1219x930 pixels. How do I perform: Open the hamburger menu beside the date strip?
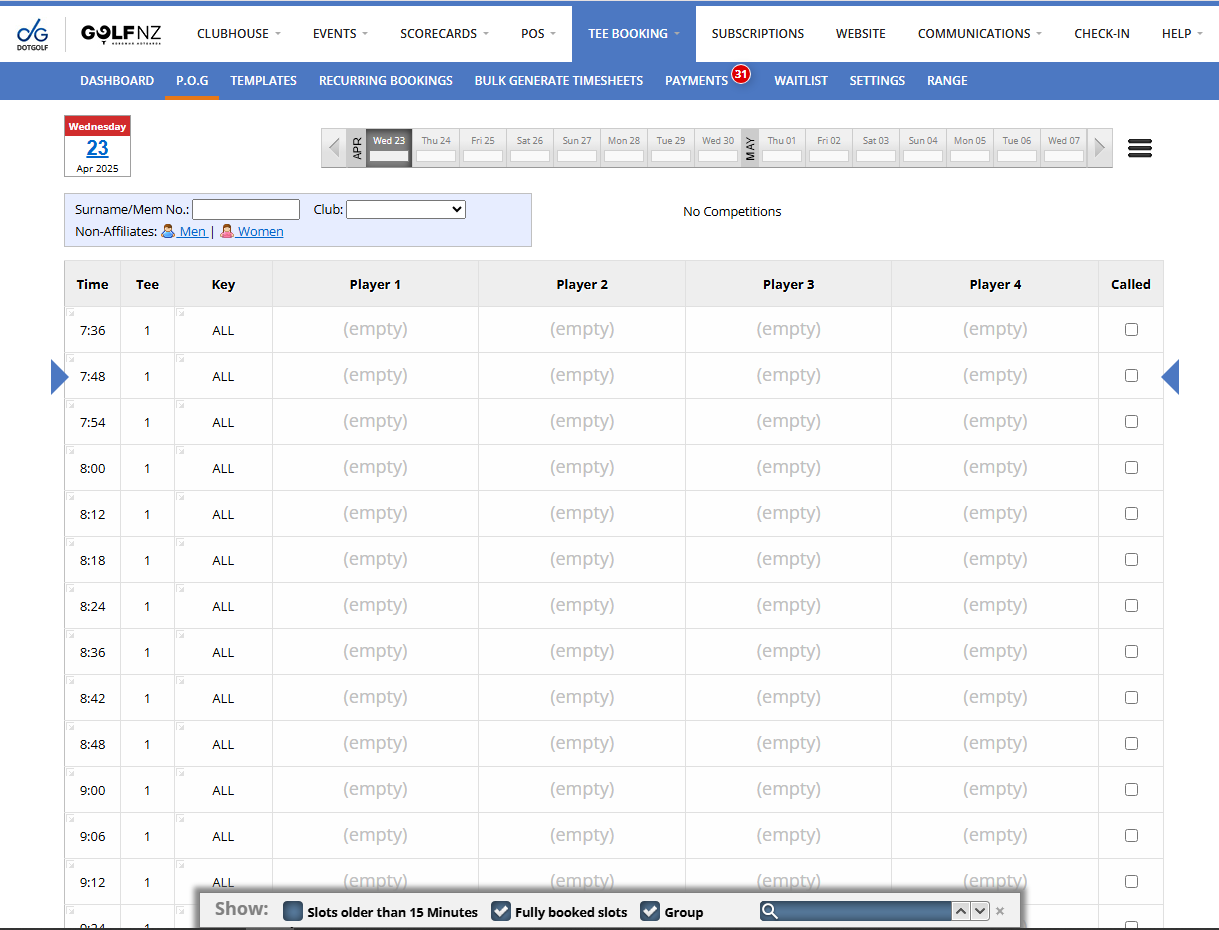click(x=1139, y=148)
